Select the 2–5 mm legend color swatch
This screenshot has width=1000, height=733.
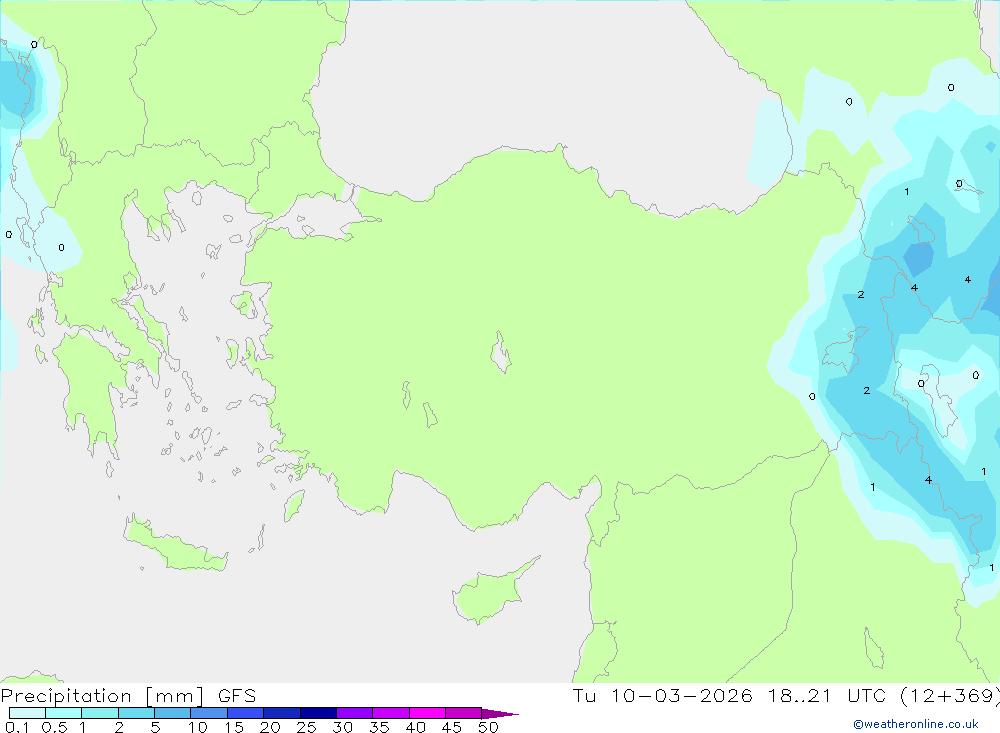136,713
